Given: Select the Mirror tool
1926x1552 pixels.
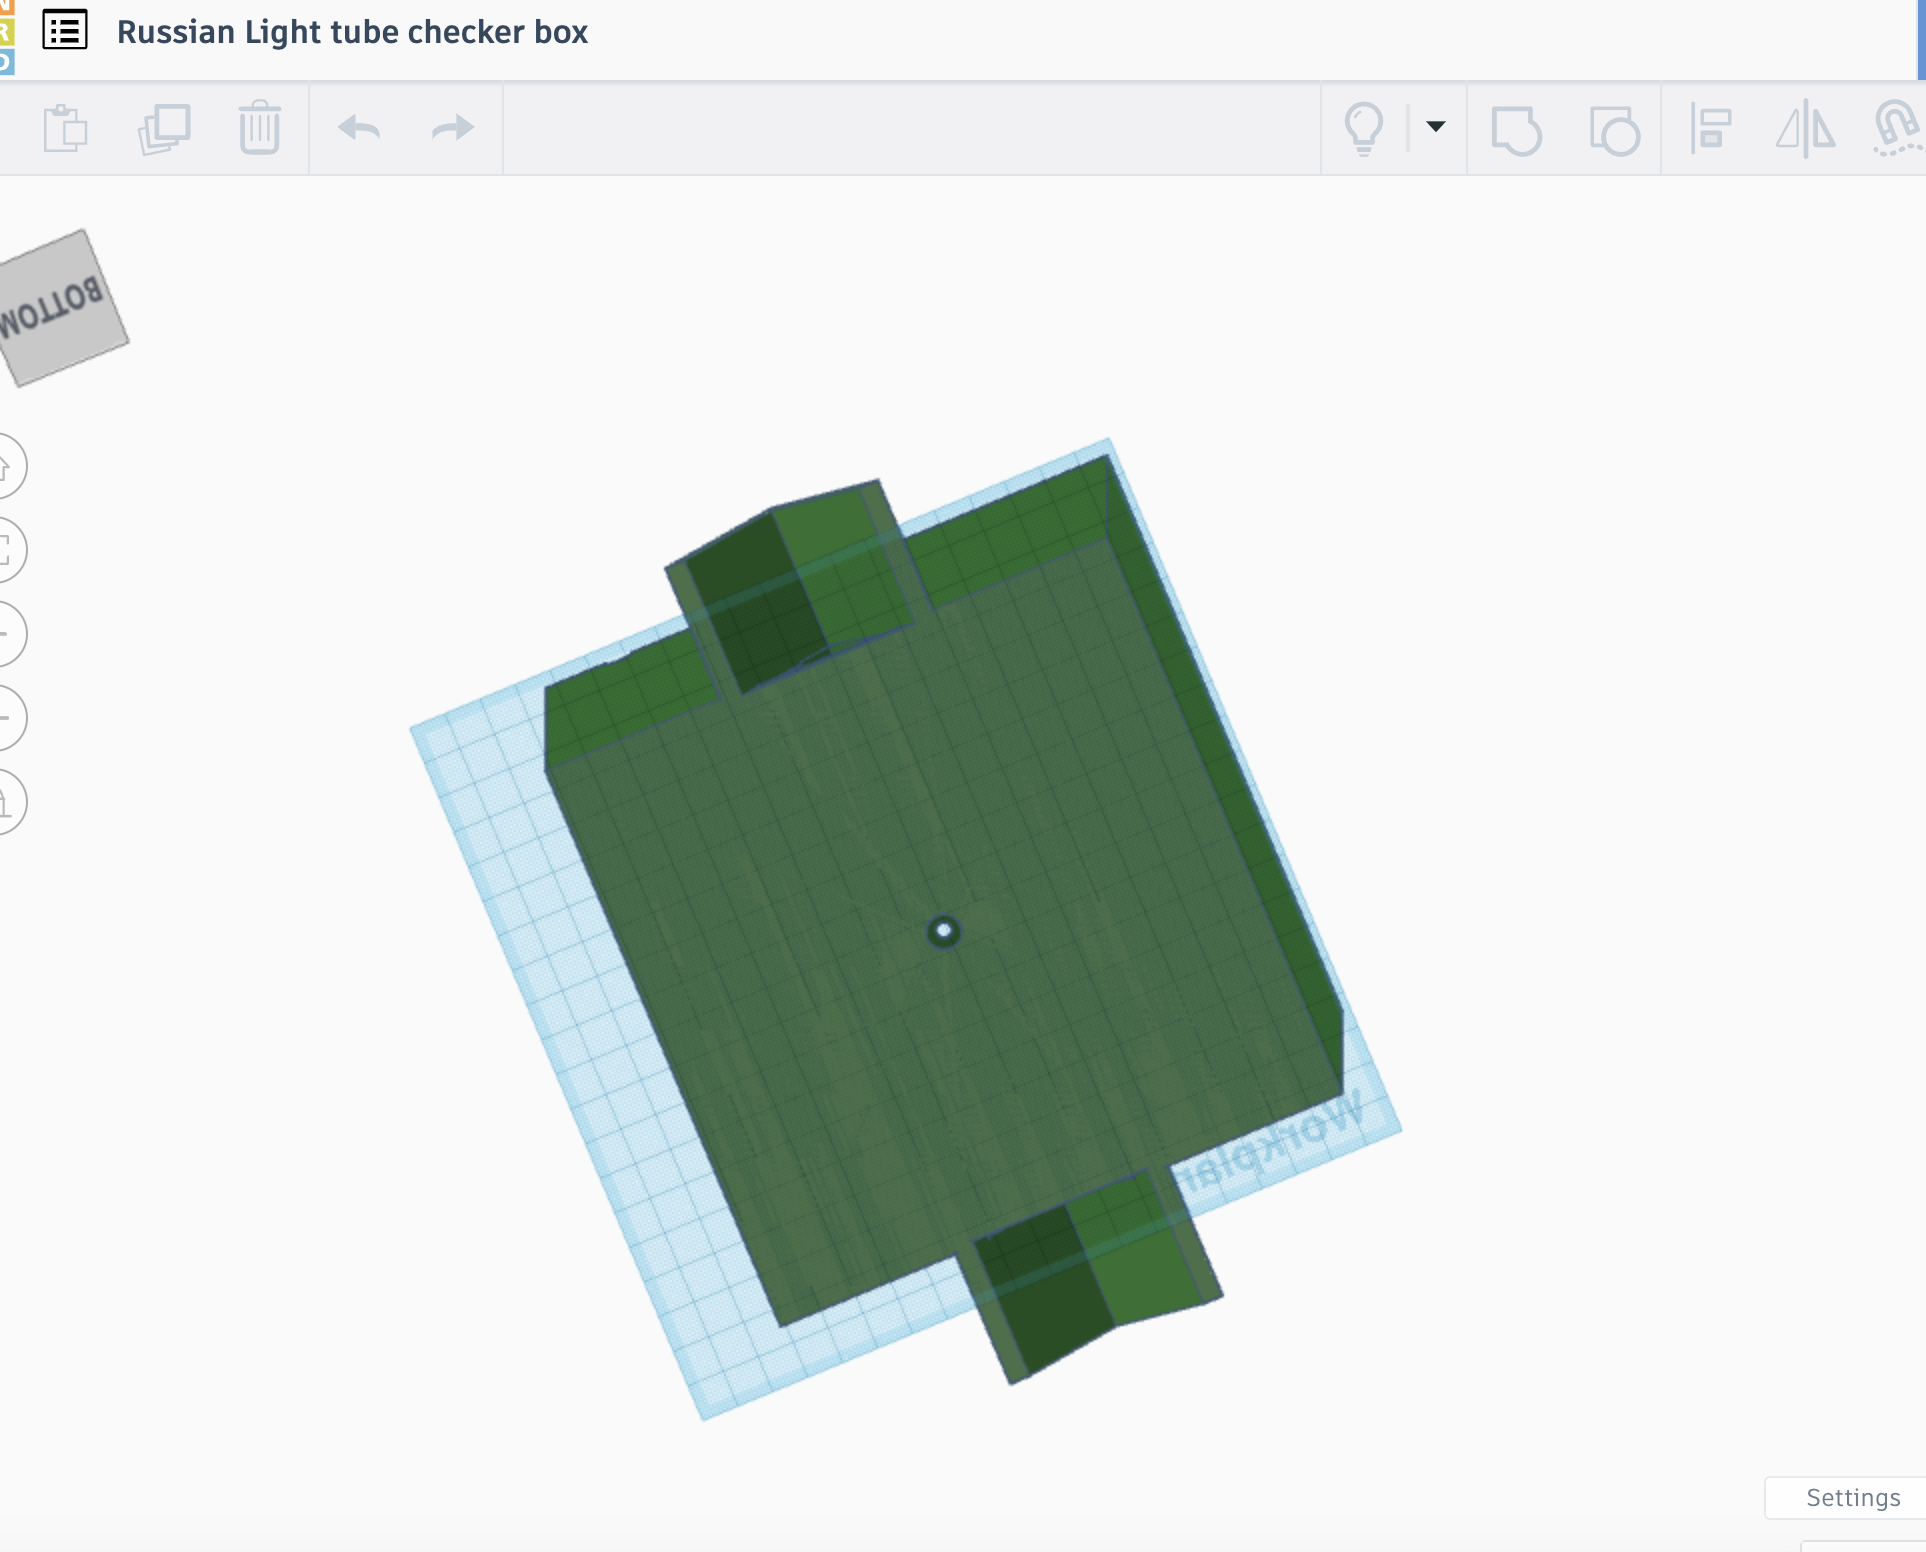Looking at the screenshot, I should 1805,129.
